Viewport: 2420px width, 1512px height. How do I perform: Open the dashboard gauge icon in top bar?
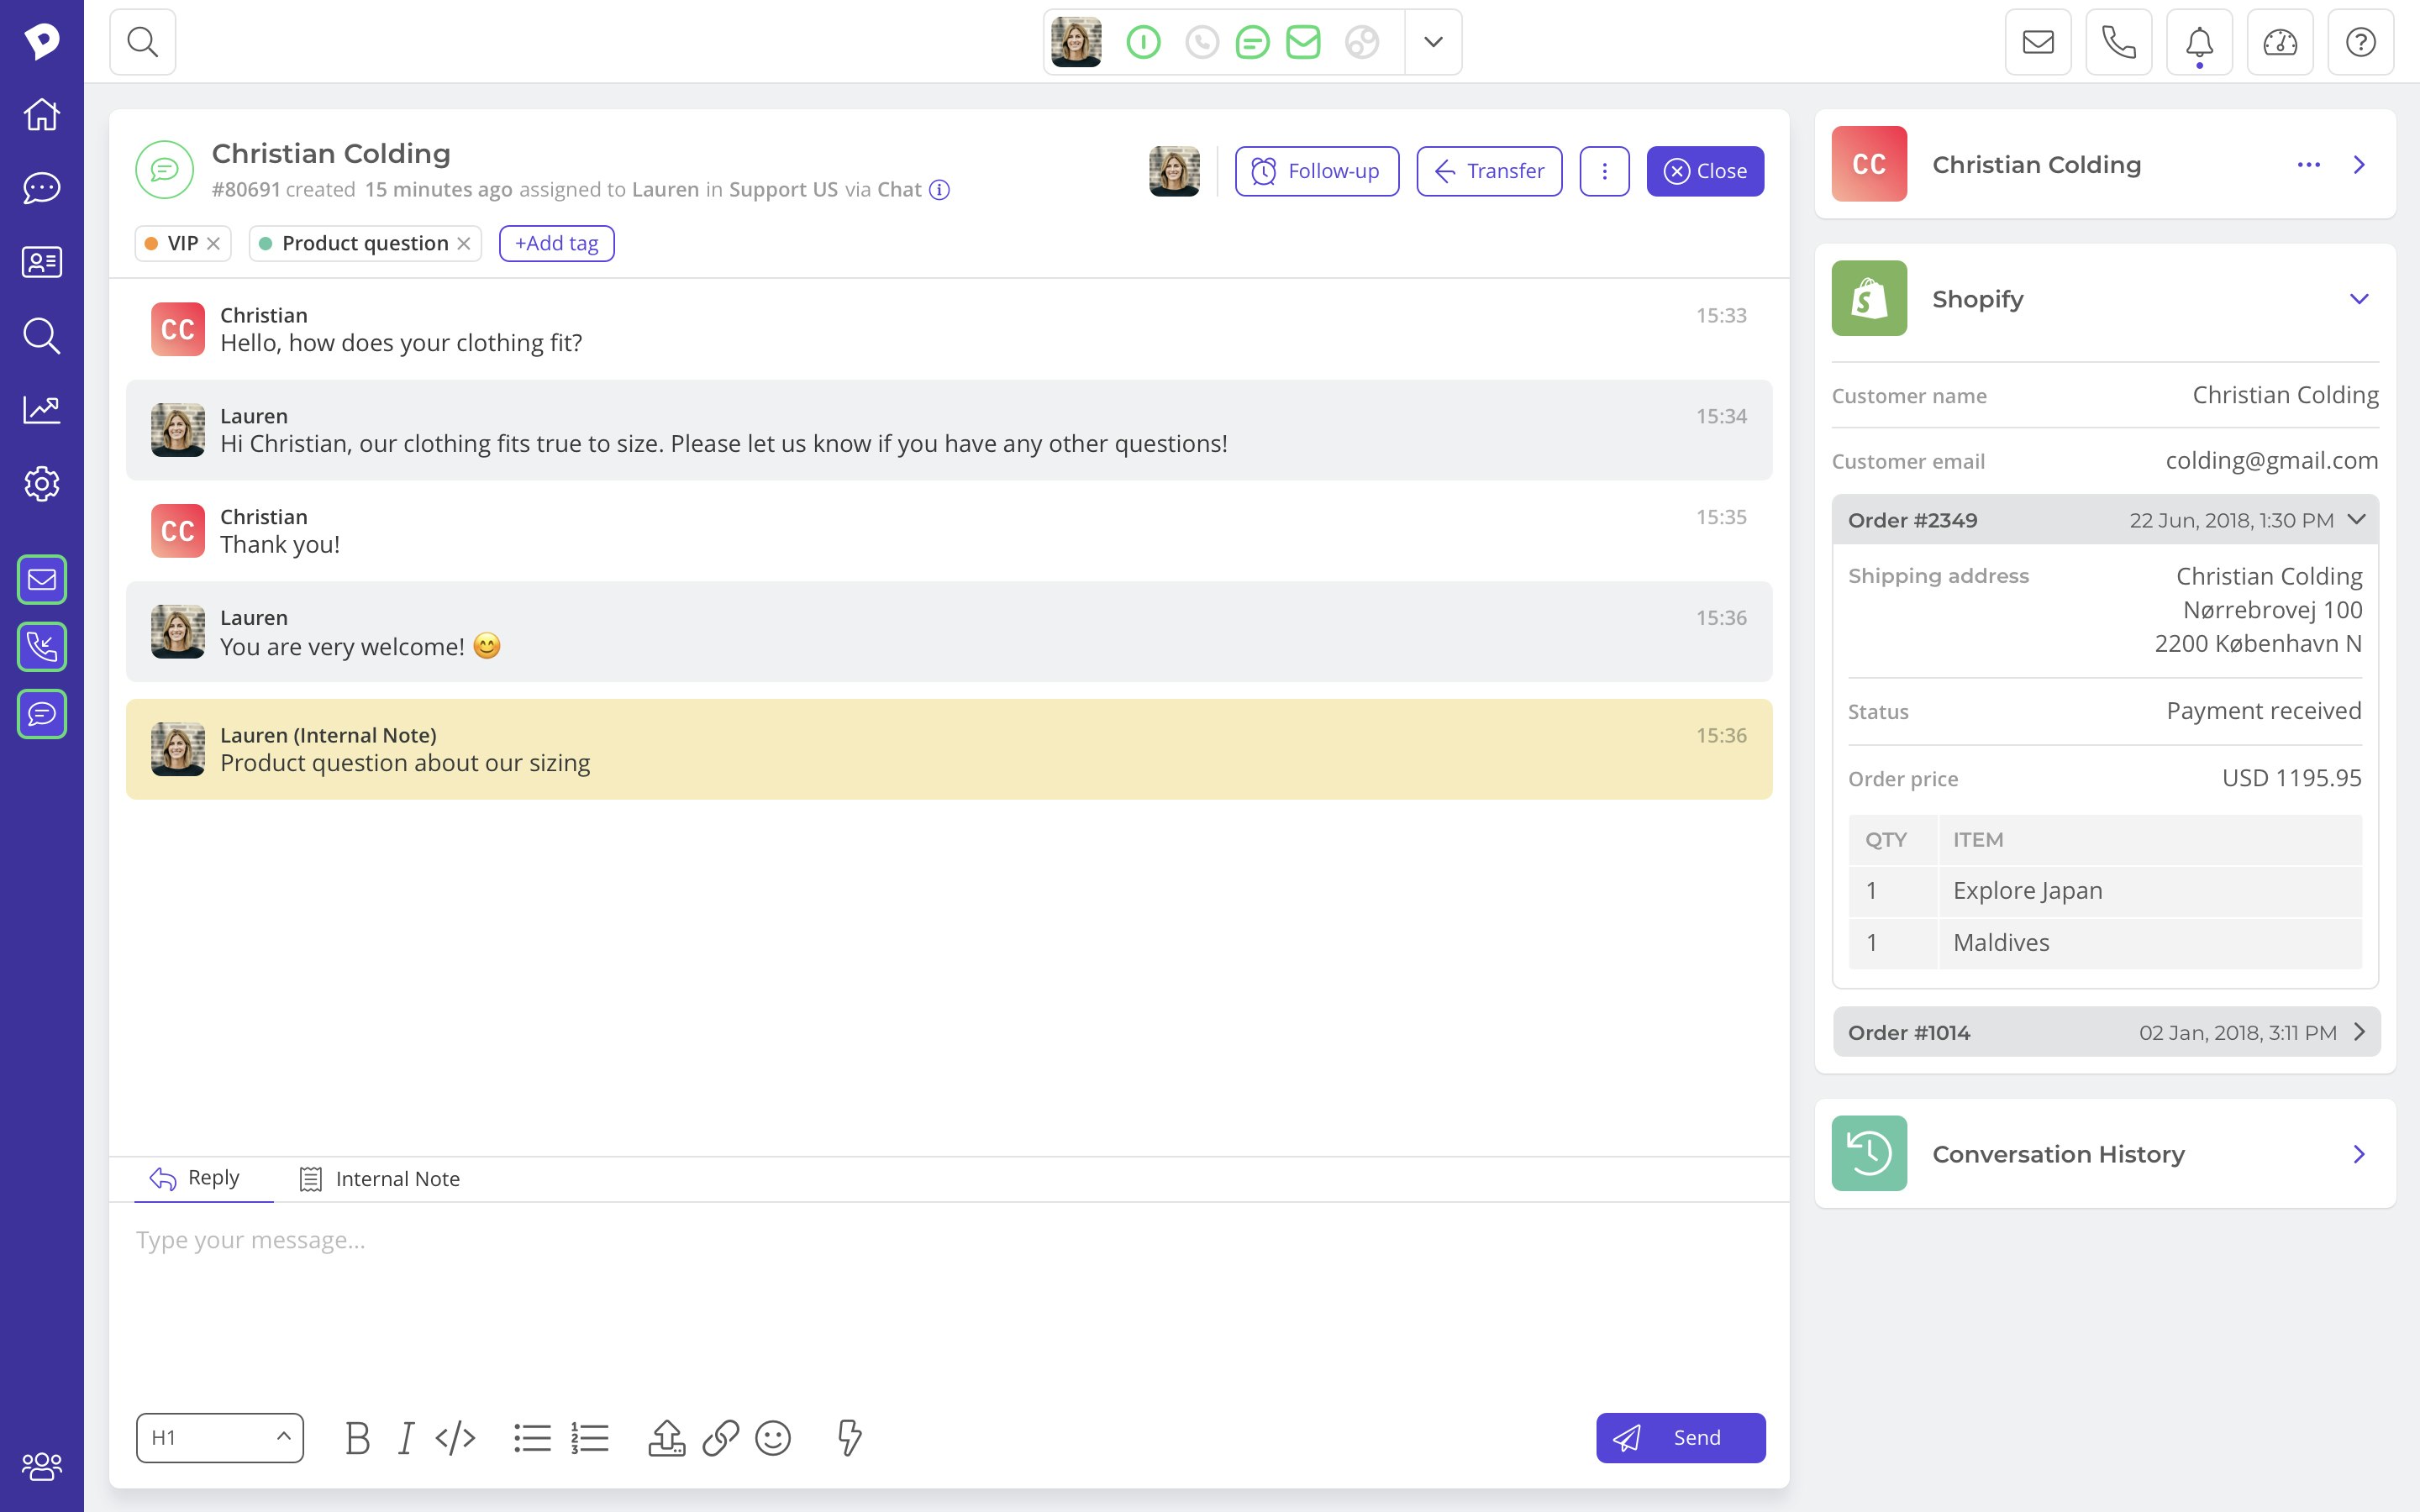[x=2279, y=42]
